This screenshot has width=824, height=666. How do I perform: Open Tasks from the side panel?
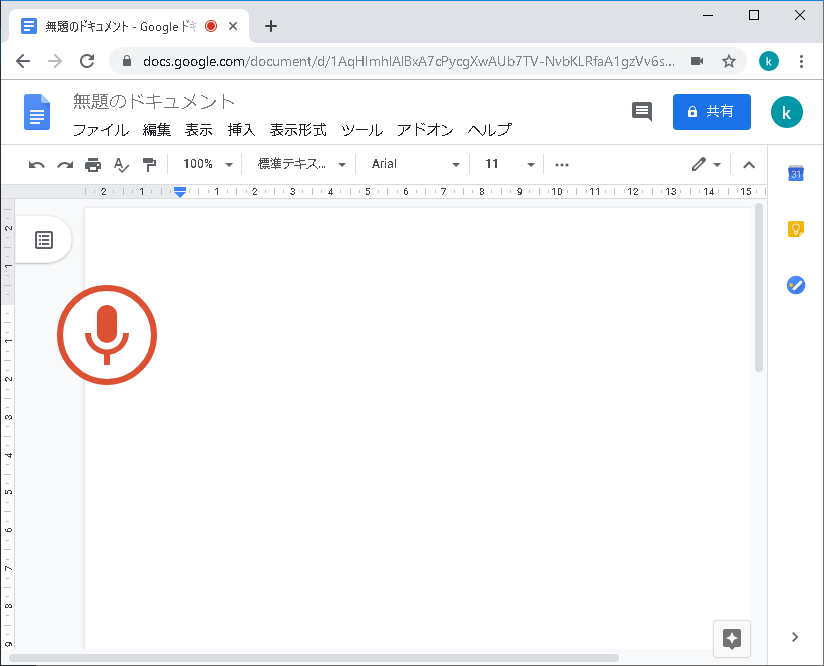click(796, 285)
